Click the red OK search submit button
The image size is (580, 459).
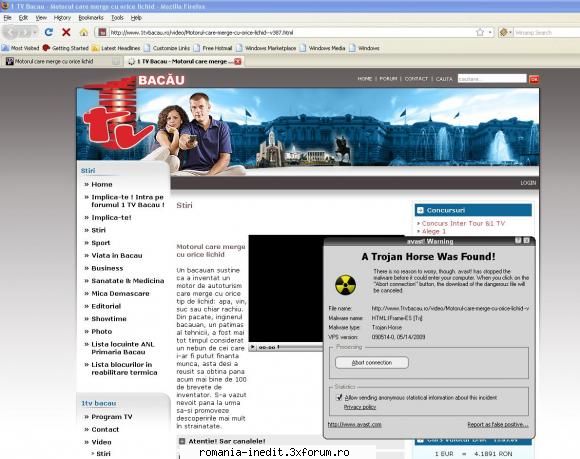[x=533, y=79]
